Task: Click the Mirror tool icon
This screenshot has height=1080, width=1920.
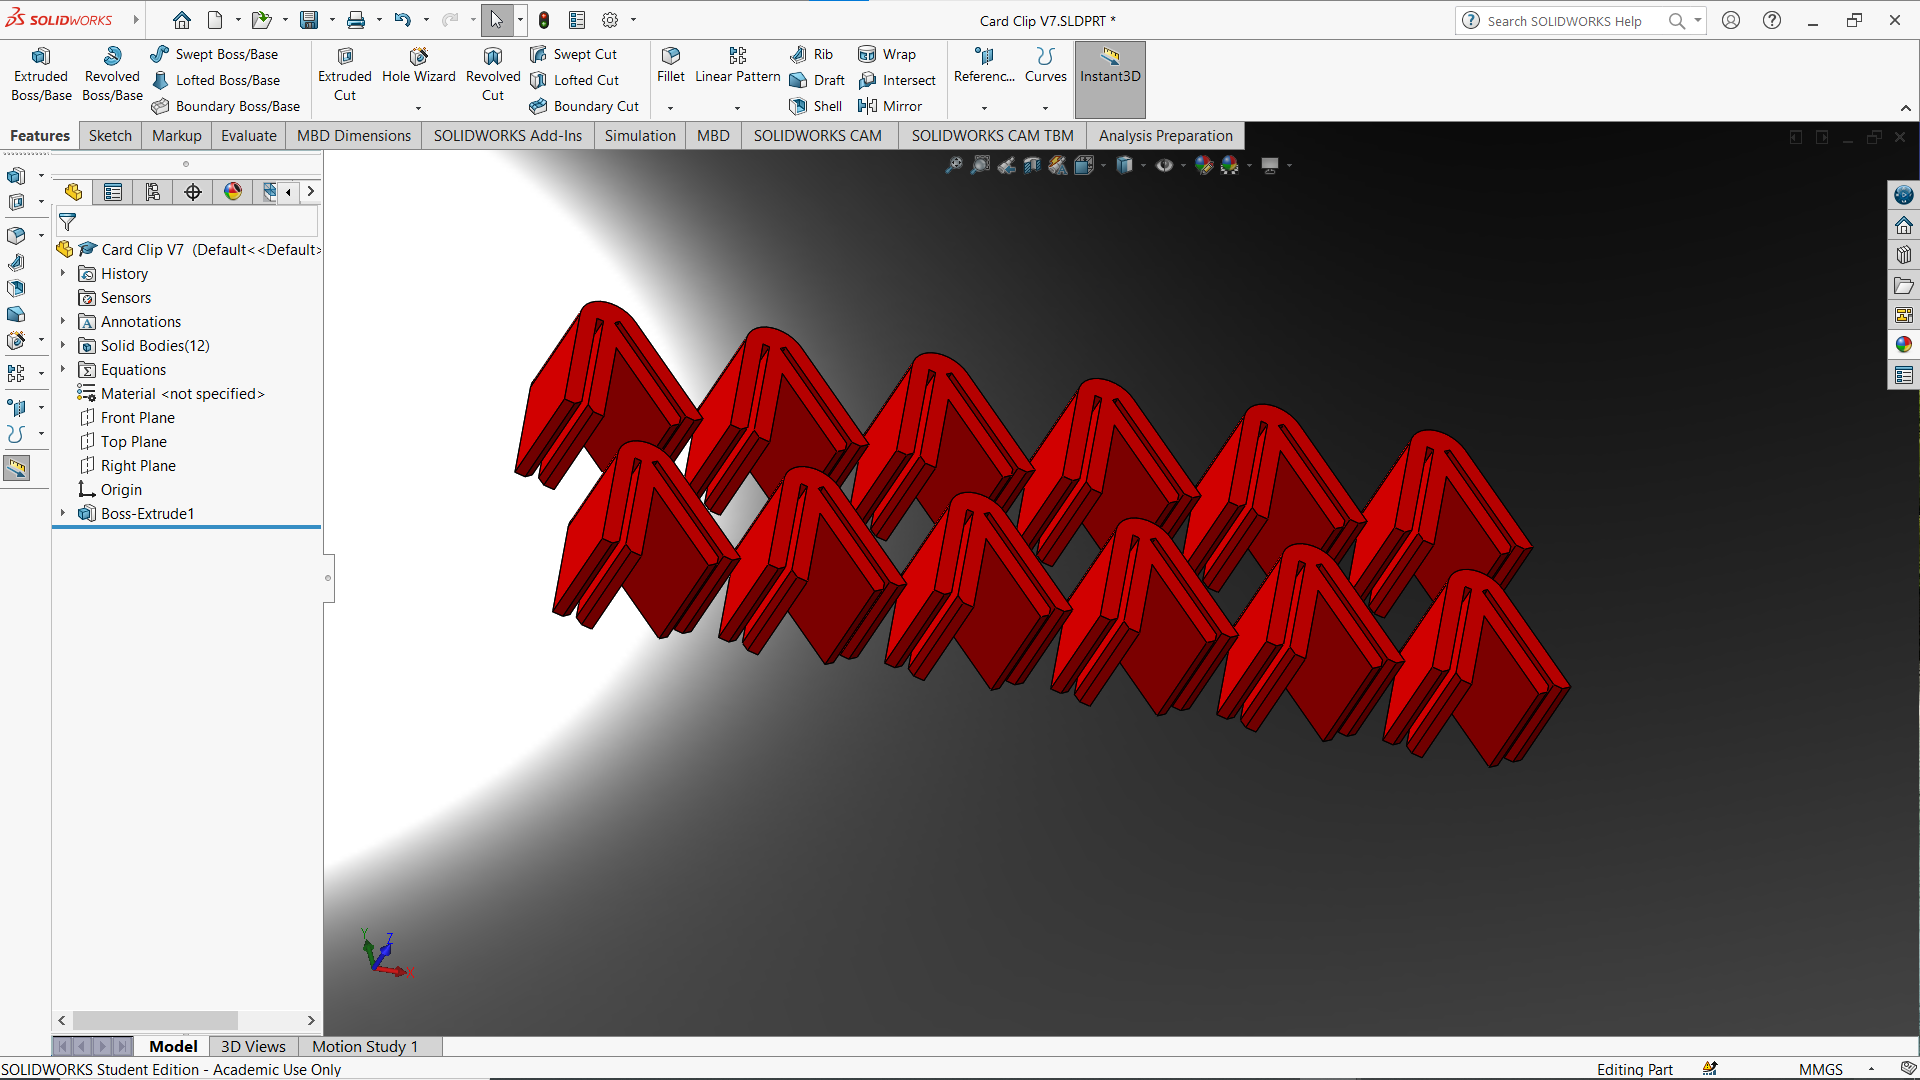Action: click(x=862, y=105)
